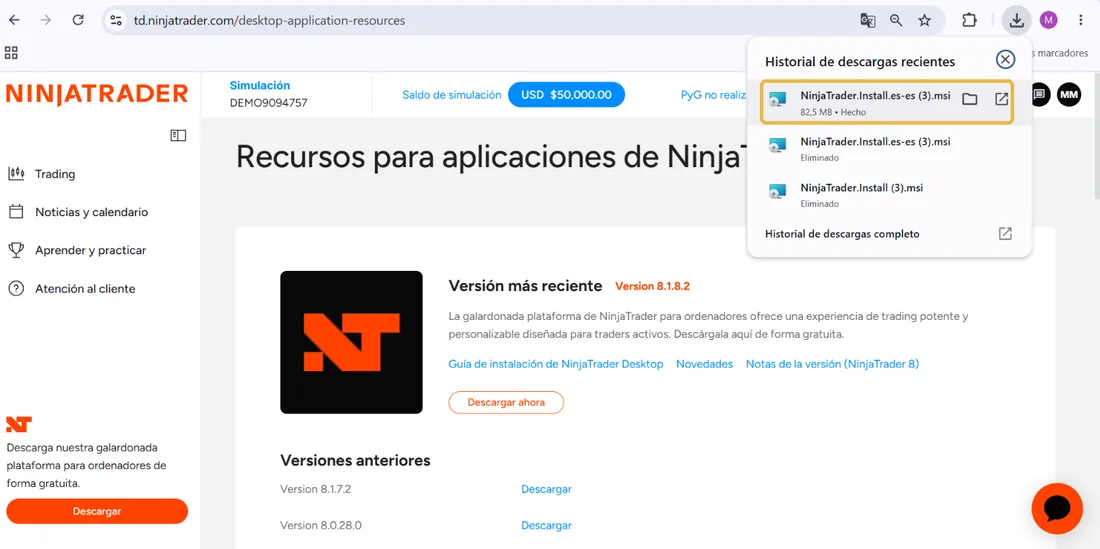Open Historial de descargas completo

coord(842,233)
